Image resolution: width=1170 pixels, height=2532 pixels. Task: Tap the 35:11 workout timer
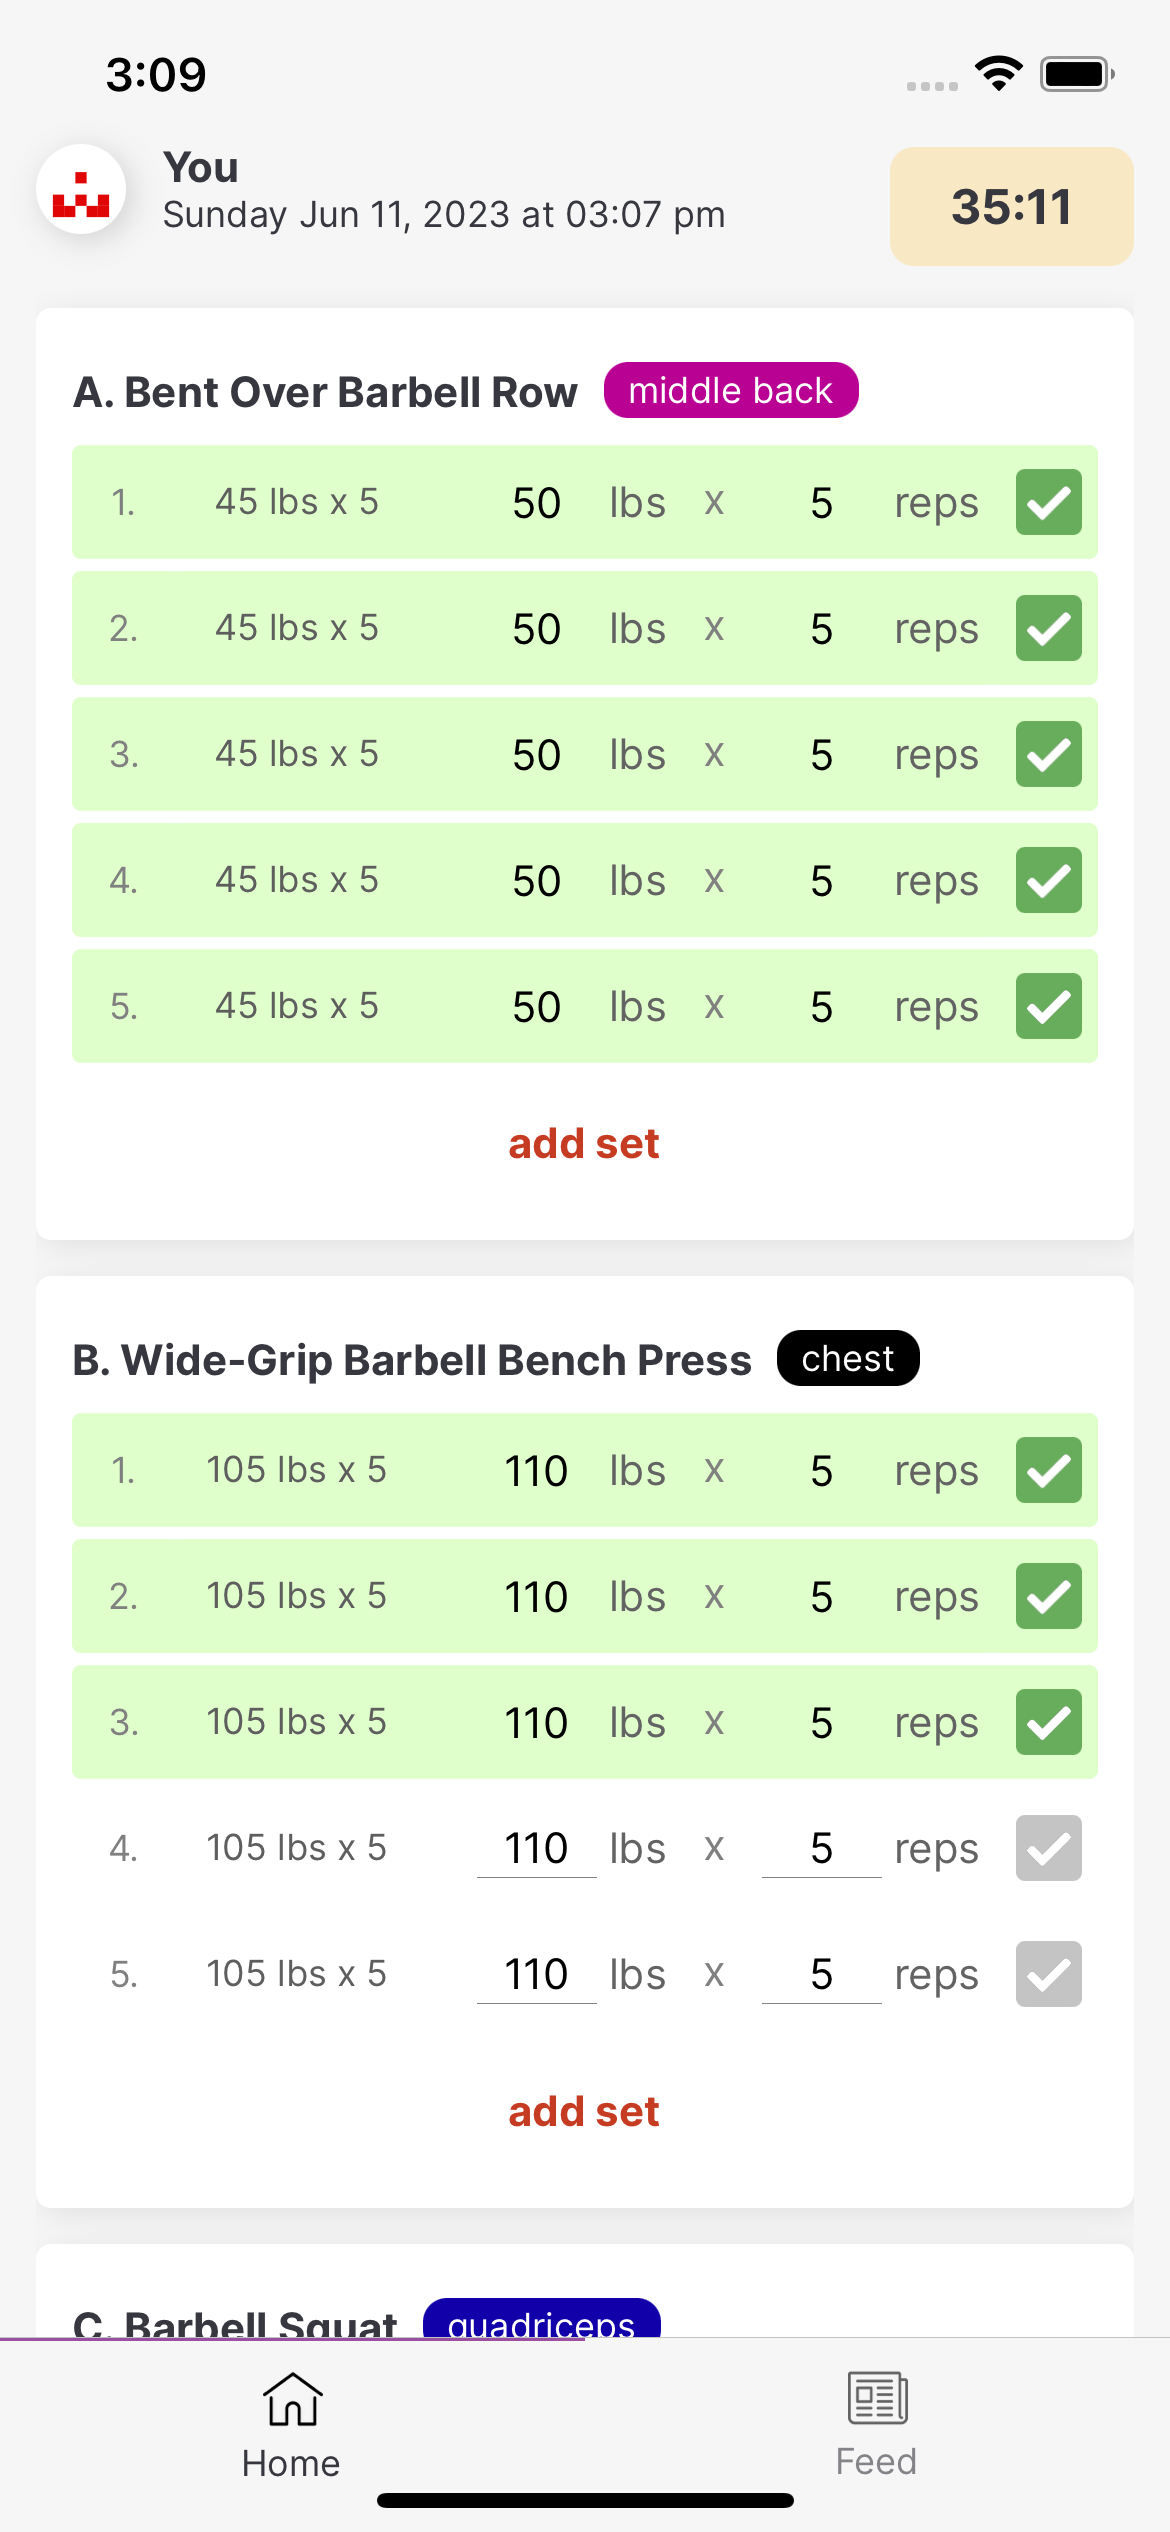click(1011, 207)
